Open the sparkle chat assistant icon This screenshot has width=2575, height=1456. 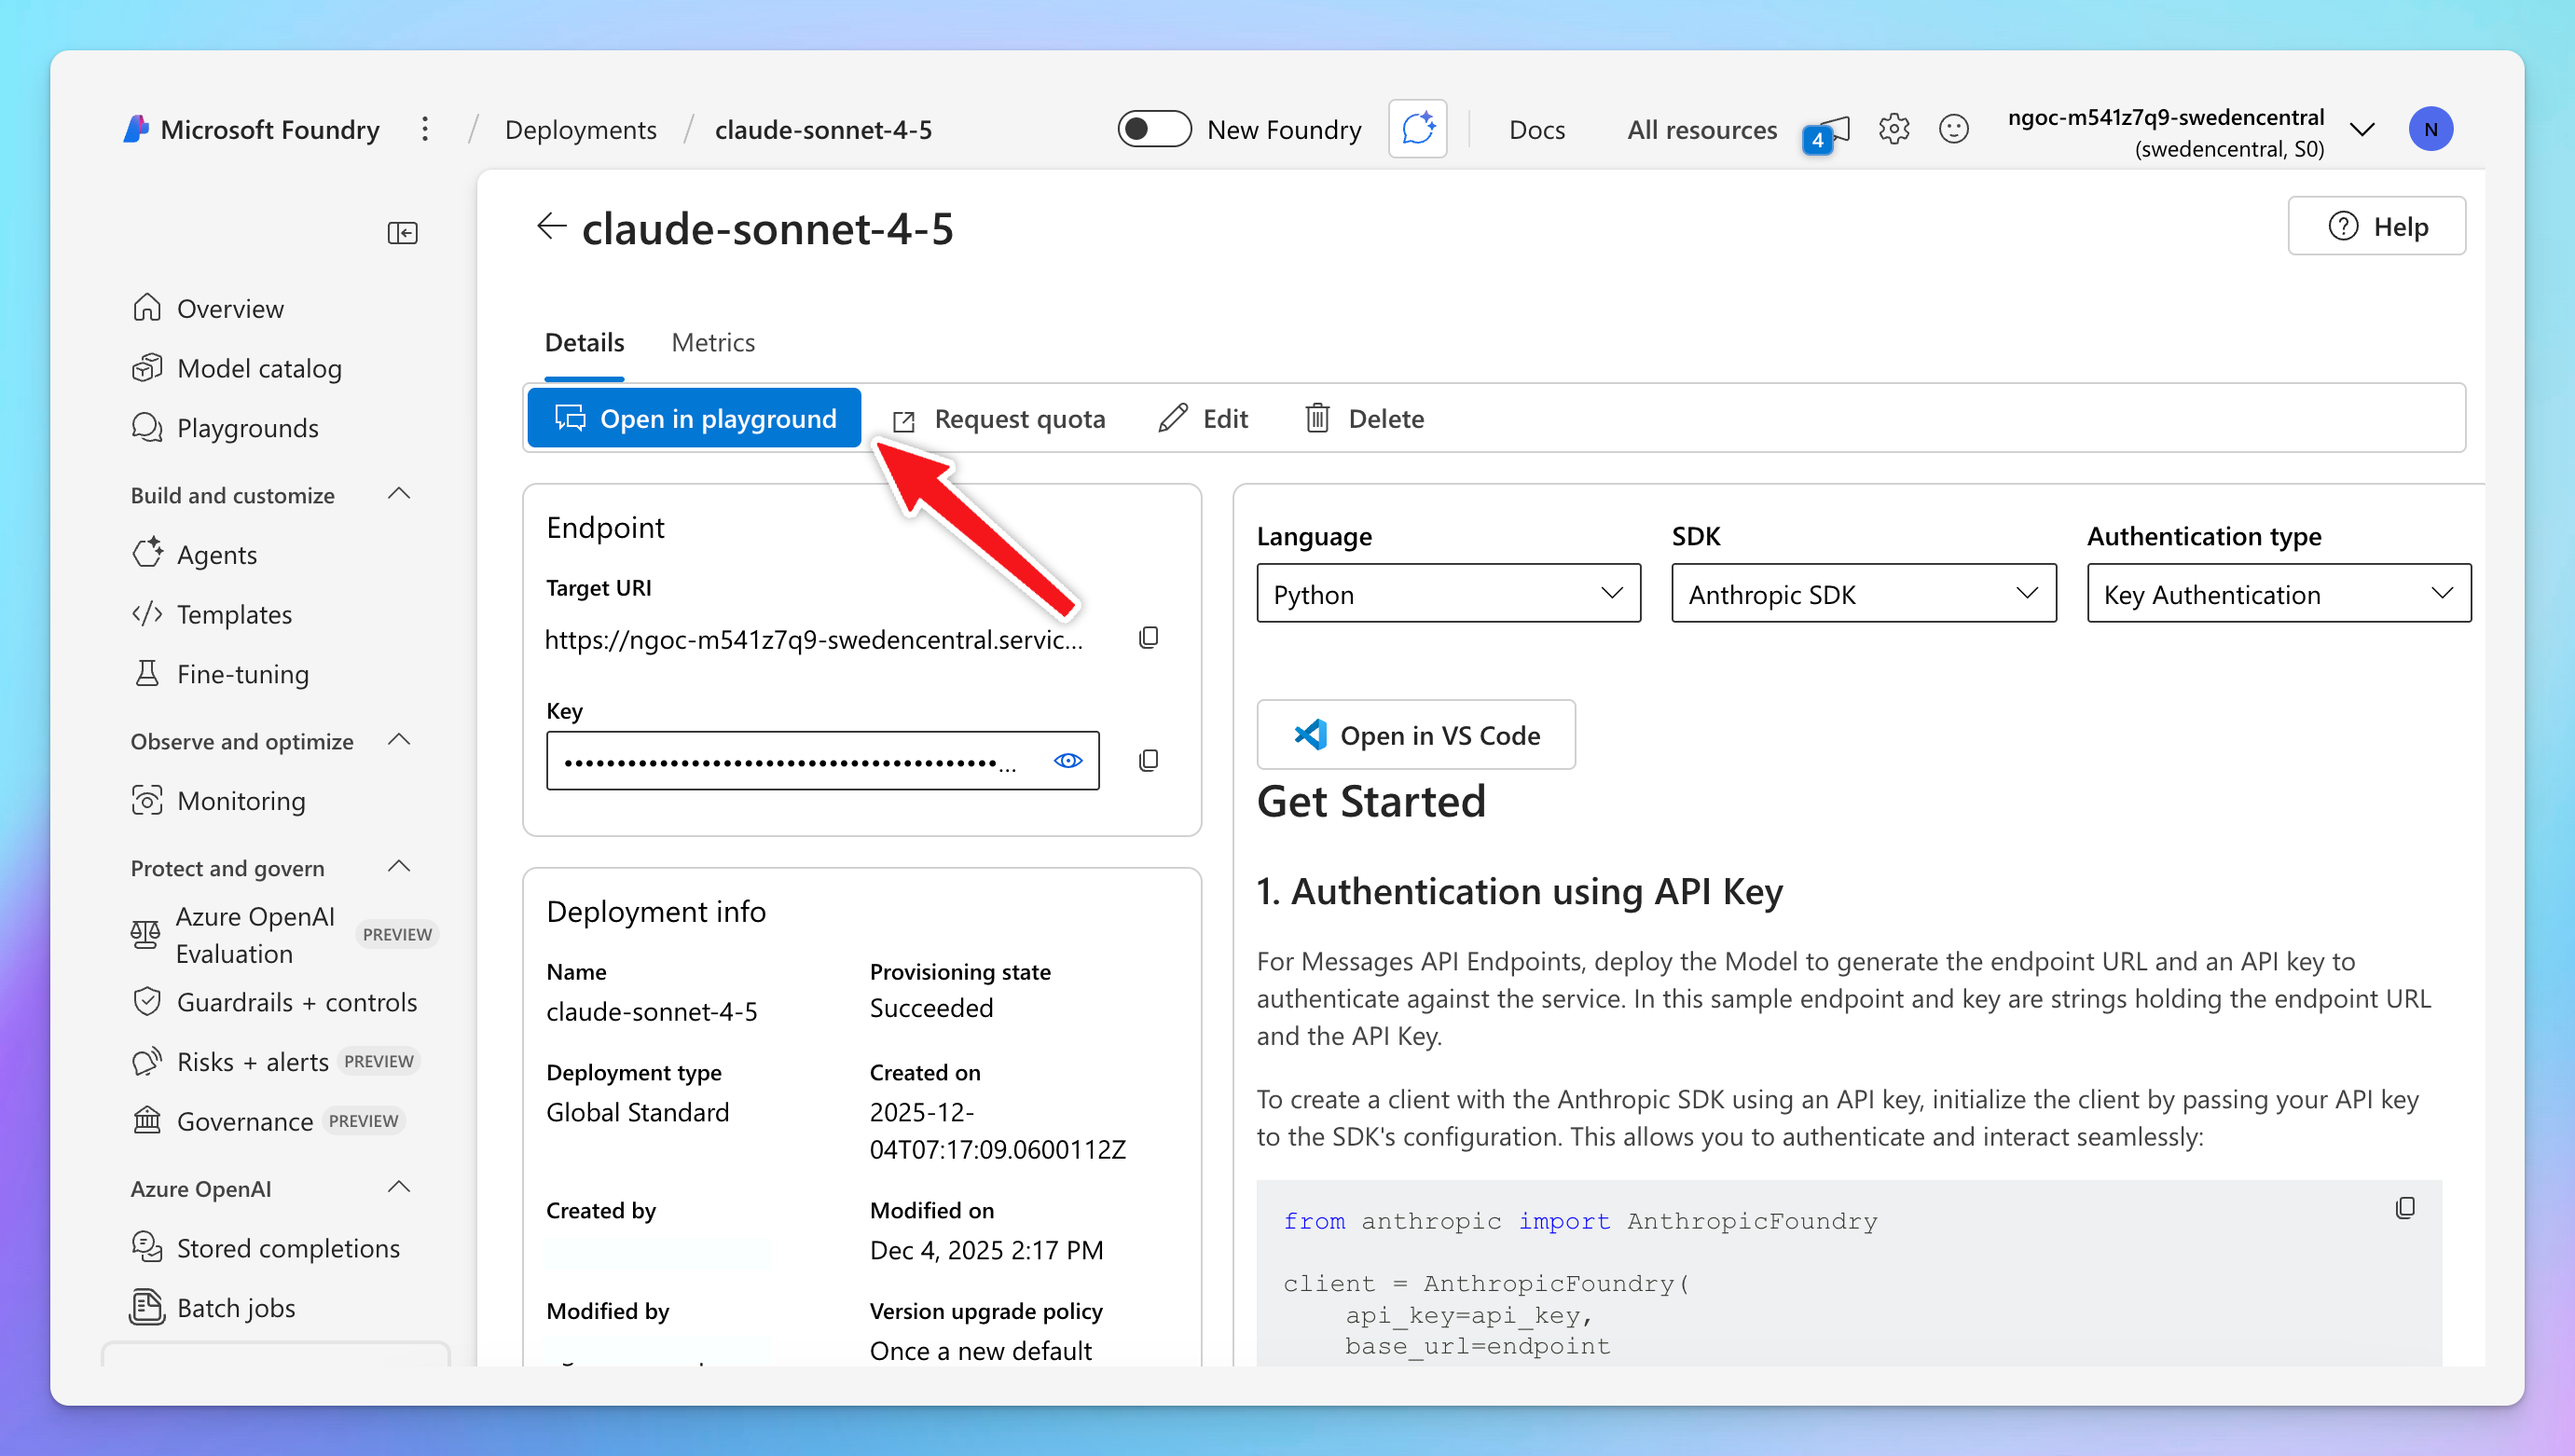(1417, 129)
